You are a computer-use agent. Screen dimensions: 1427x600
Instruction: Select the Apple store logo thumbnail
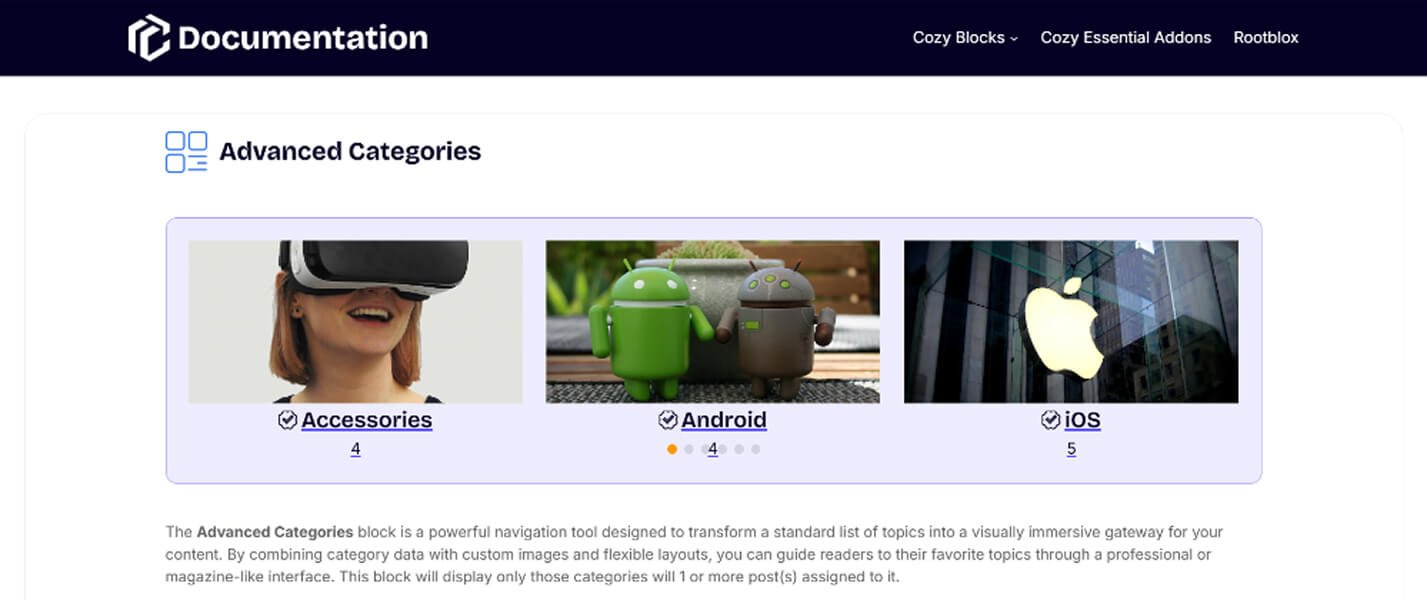[x=1071, y=321]
